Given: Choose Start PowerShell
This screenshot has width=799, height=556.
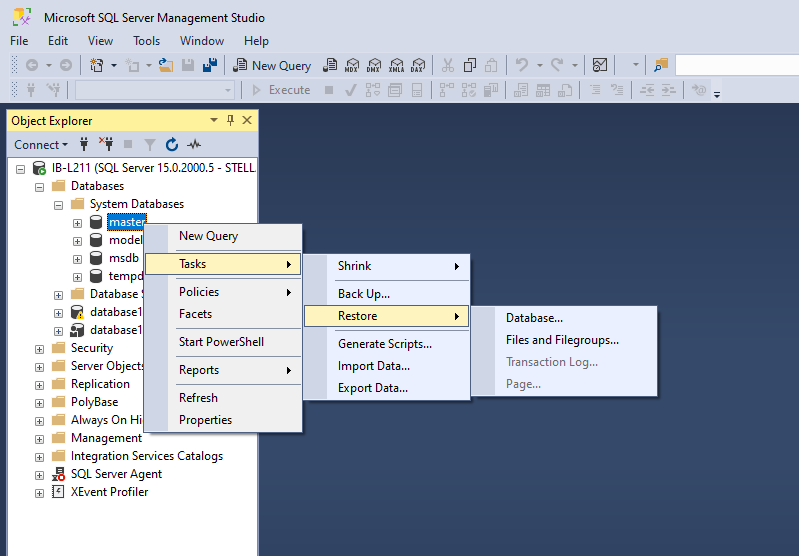Looking at the screenshot, I should click(223, 342).
